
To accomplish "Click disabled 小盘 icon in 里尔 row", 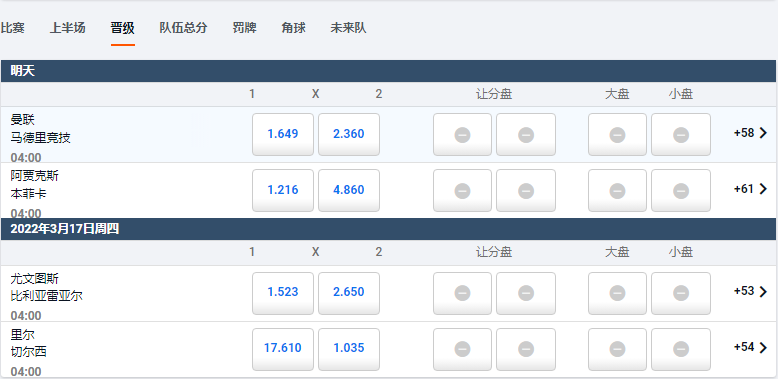I will point(681,349).
